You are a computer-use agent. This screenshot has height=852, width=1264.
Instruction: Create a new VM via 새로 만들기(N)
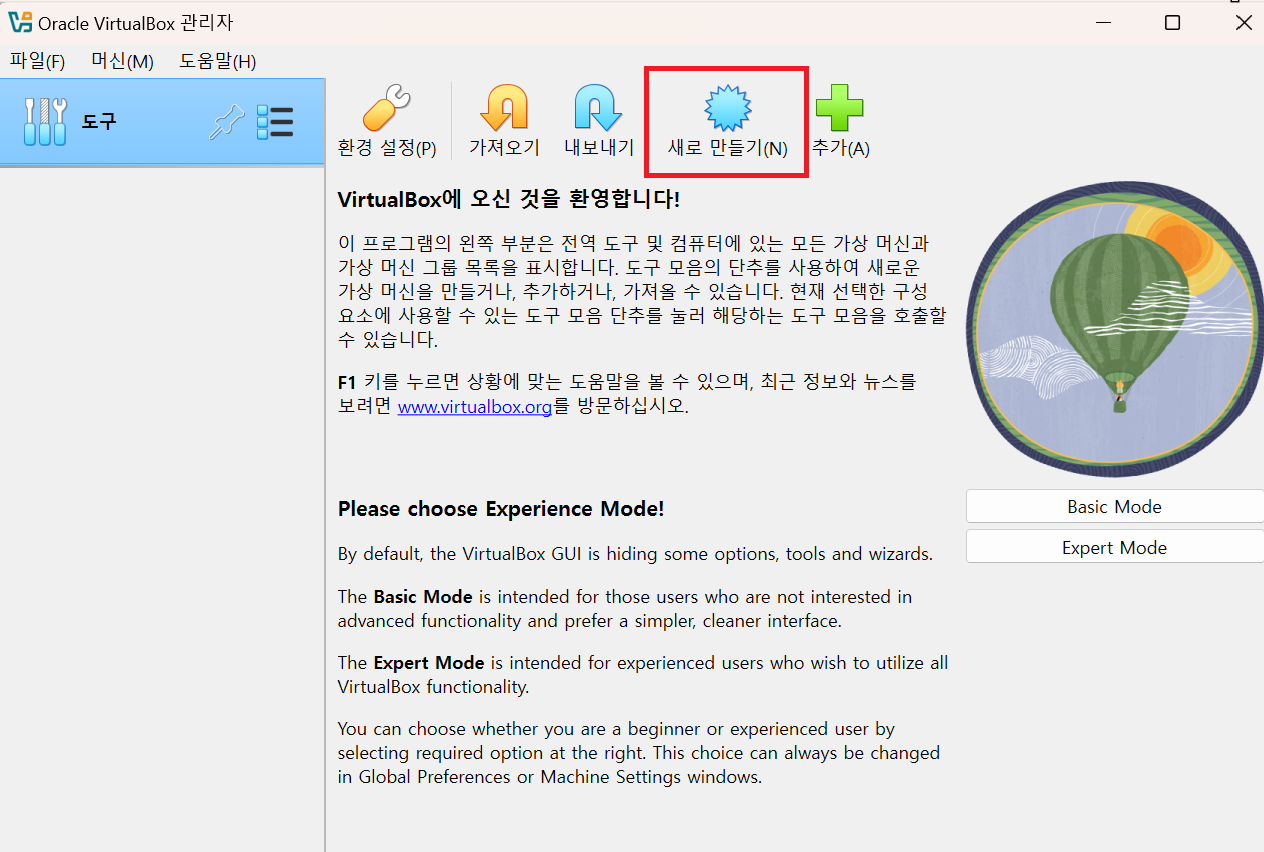coord(727,122)
